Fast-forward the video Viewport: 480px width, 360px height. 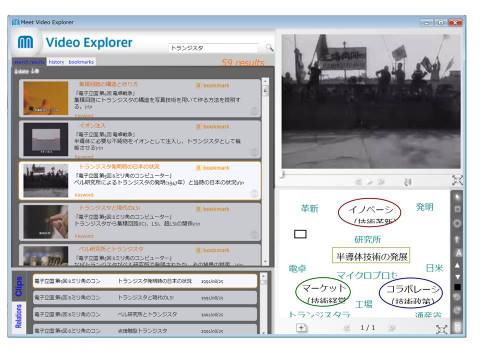point(381,182)
